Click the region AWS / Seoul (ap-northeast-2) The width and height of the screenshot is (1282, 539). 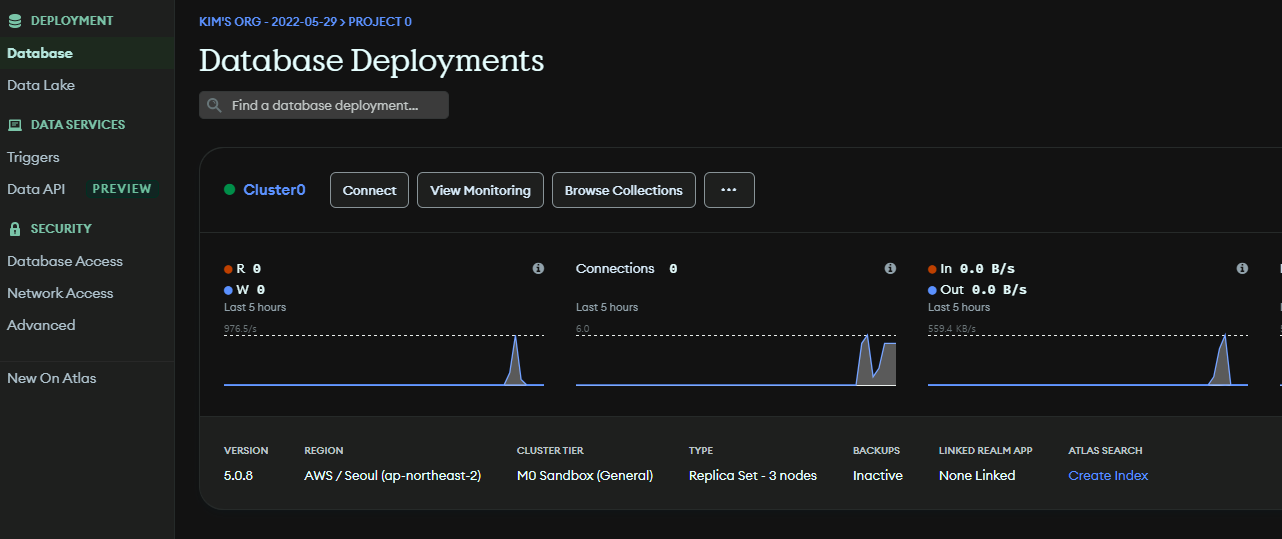[x=392, y=476]
